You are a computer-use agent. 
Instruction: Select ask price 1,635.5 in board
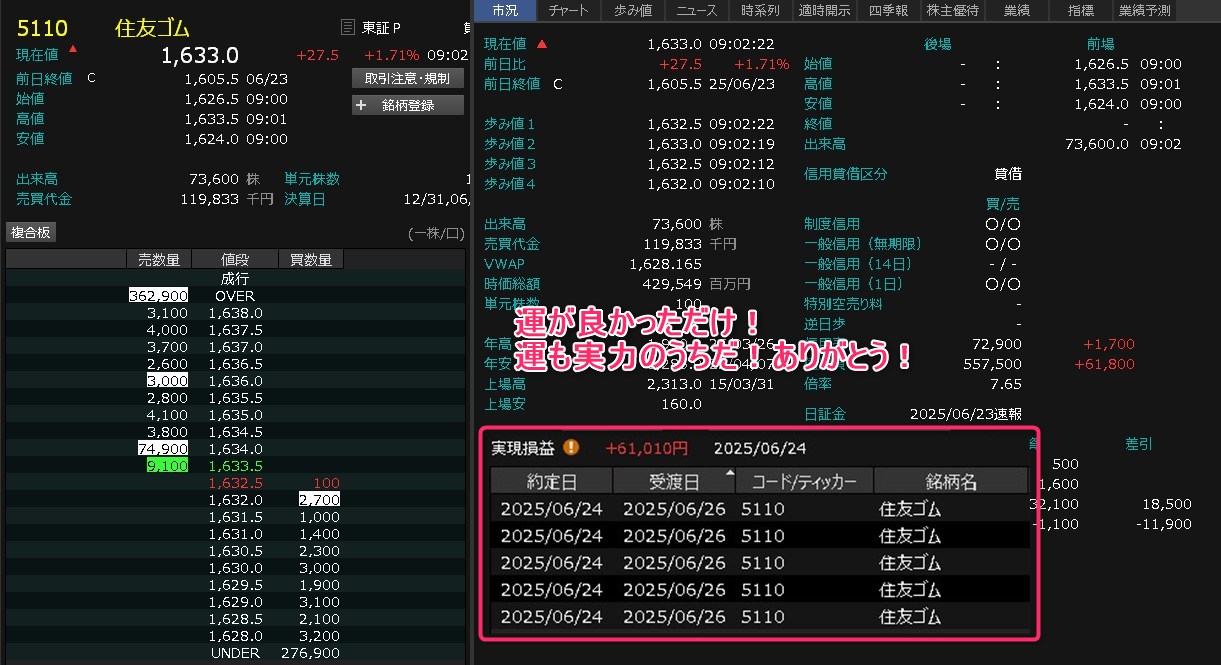236,398
